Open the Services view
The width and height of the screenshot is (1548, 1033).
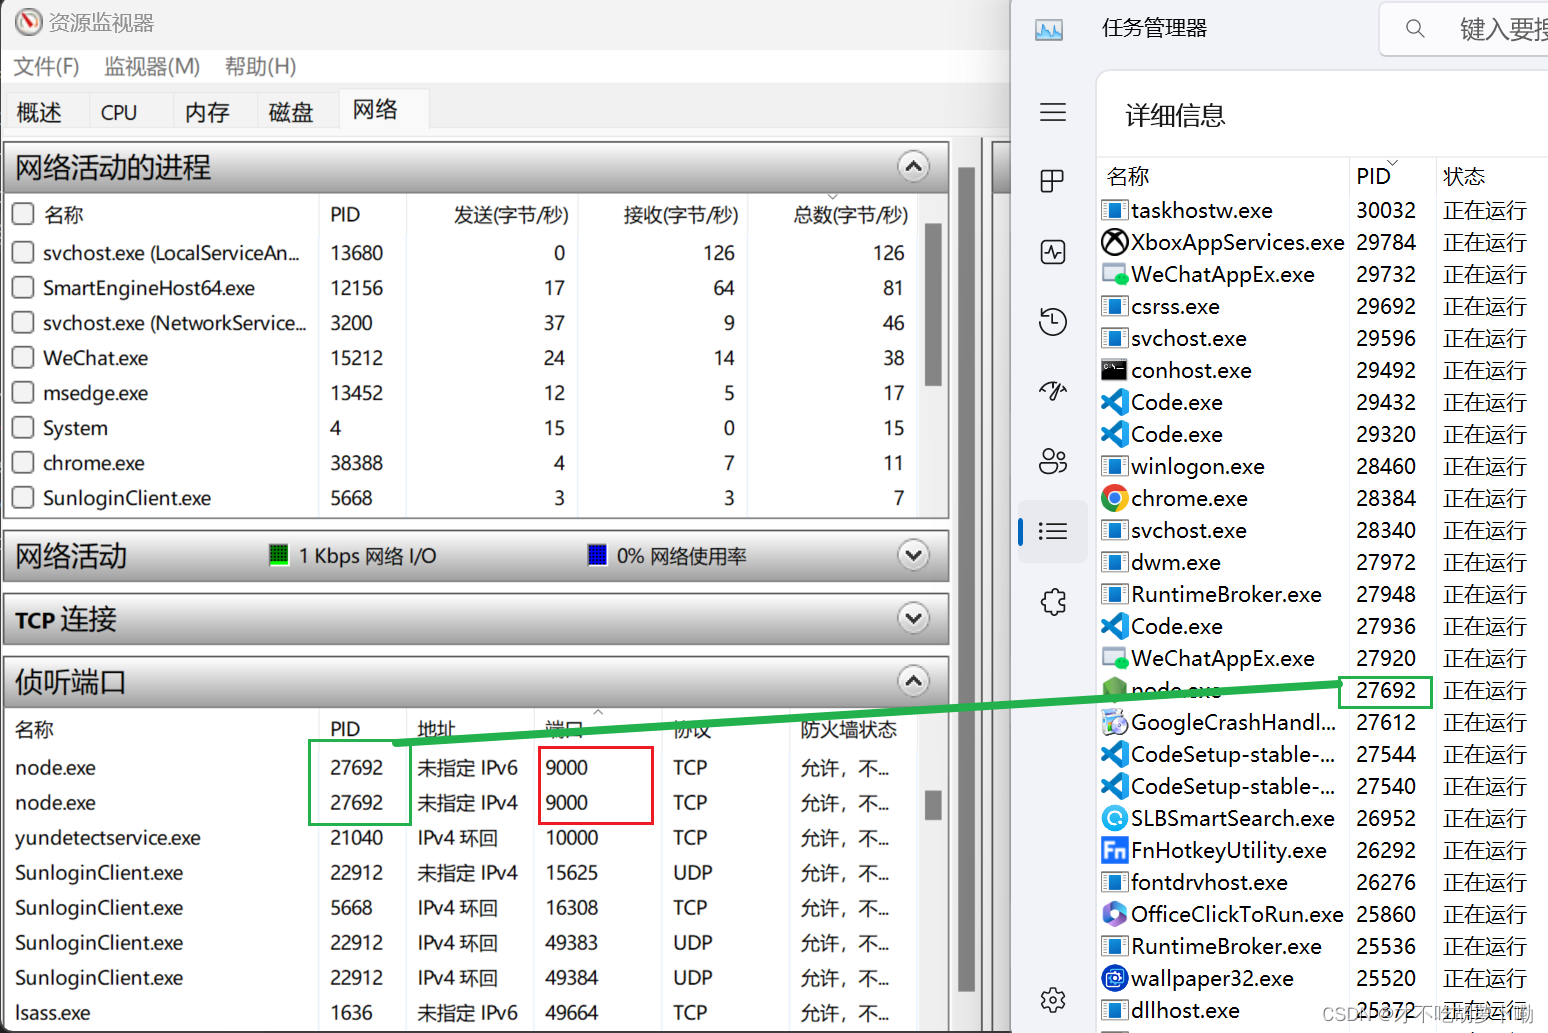1052,601
